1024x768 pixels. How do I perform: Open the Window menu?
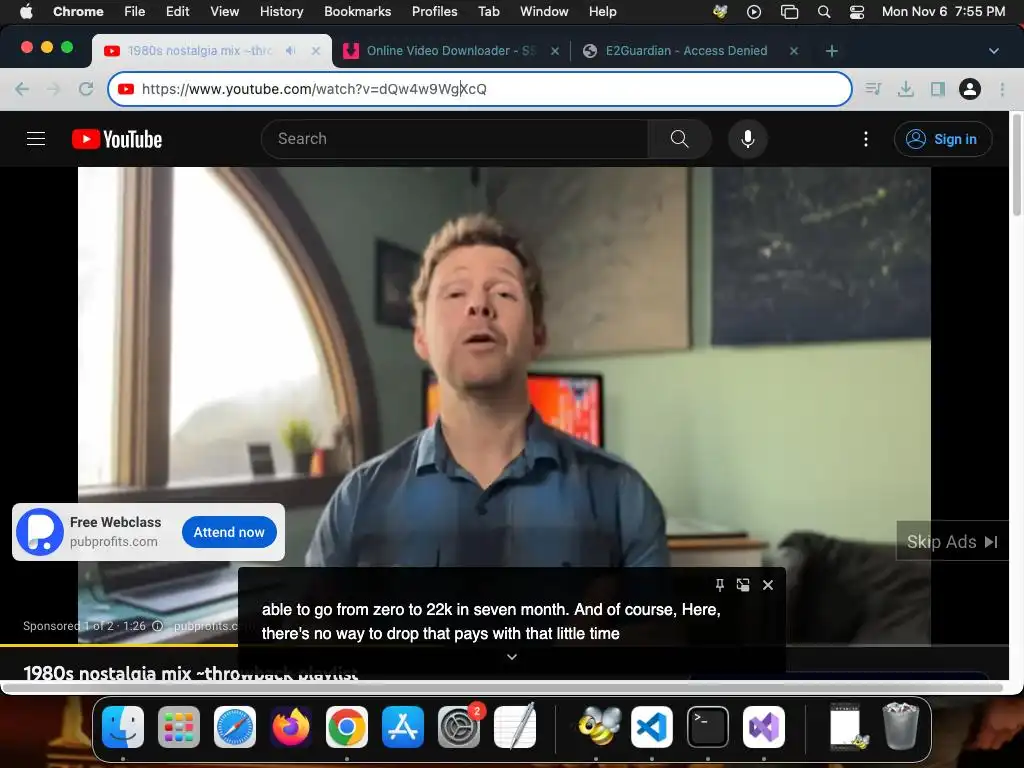click(544, 11)
